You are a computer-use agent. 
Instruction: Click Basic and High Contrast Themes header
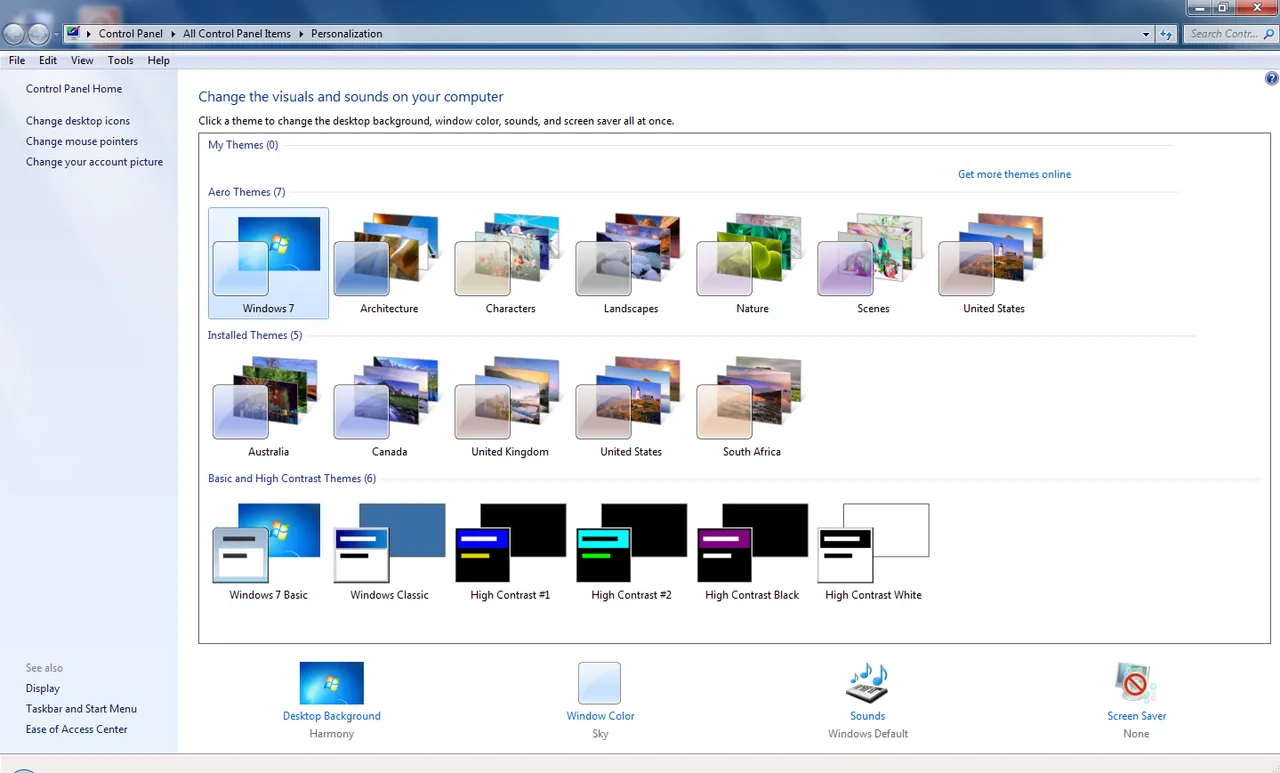coord(292,478)
